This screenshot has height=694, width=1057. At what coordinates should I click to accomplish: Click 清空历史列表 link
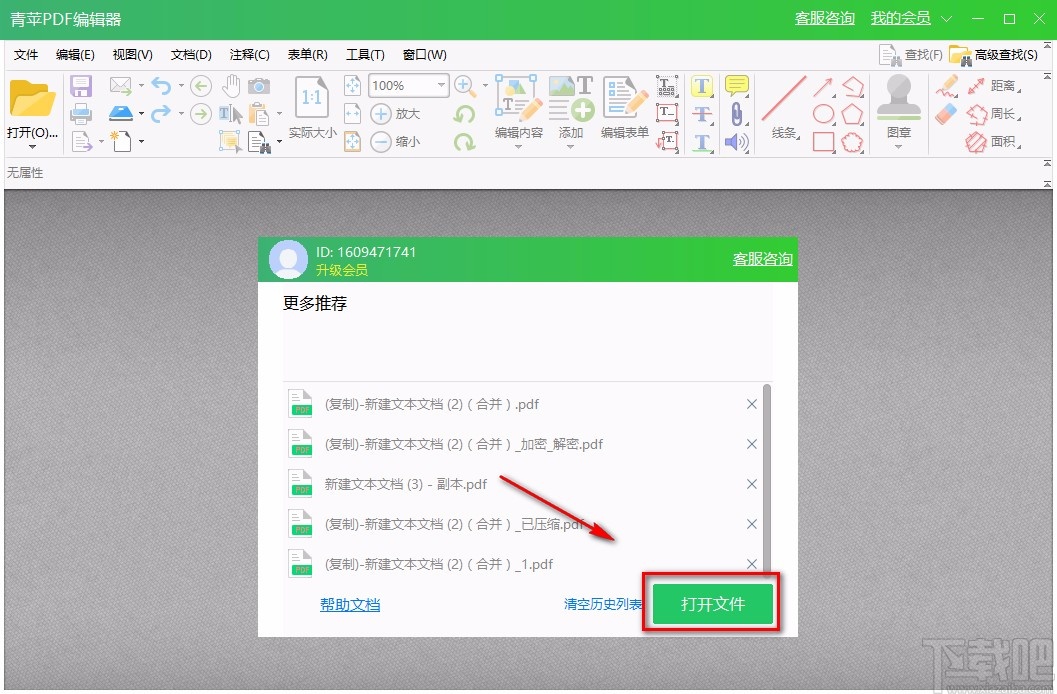(603, 604)
